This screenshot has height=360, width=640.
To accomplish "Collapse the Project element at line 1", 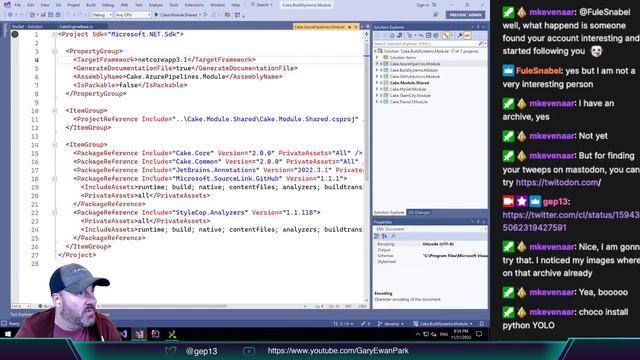I will coord(54,34).
